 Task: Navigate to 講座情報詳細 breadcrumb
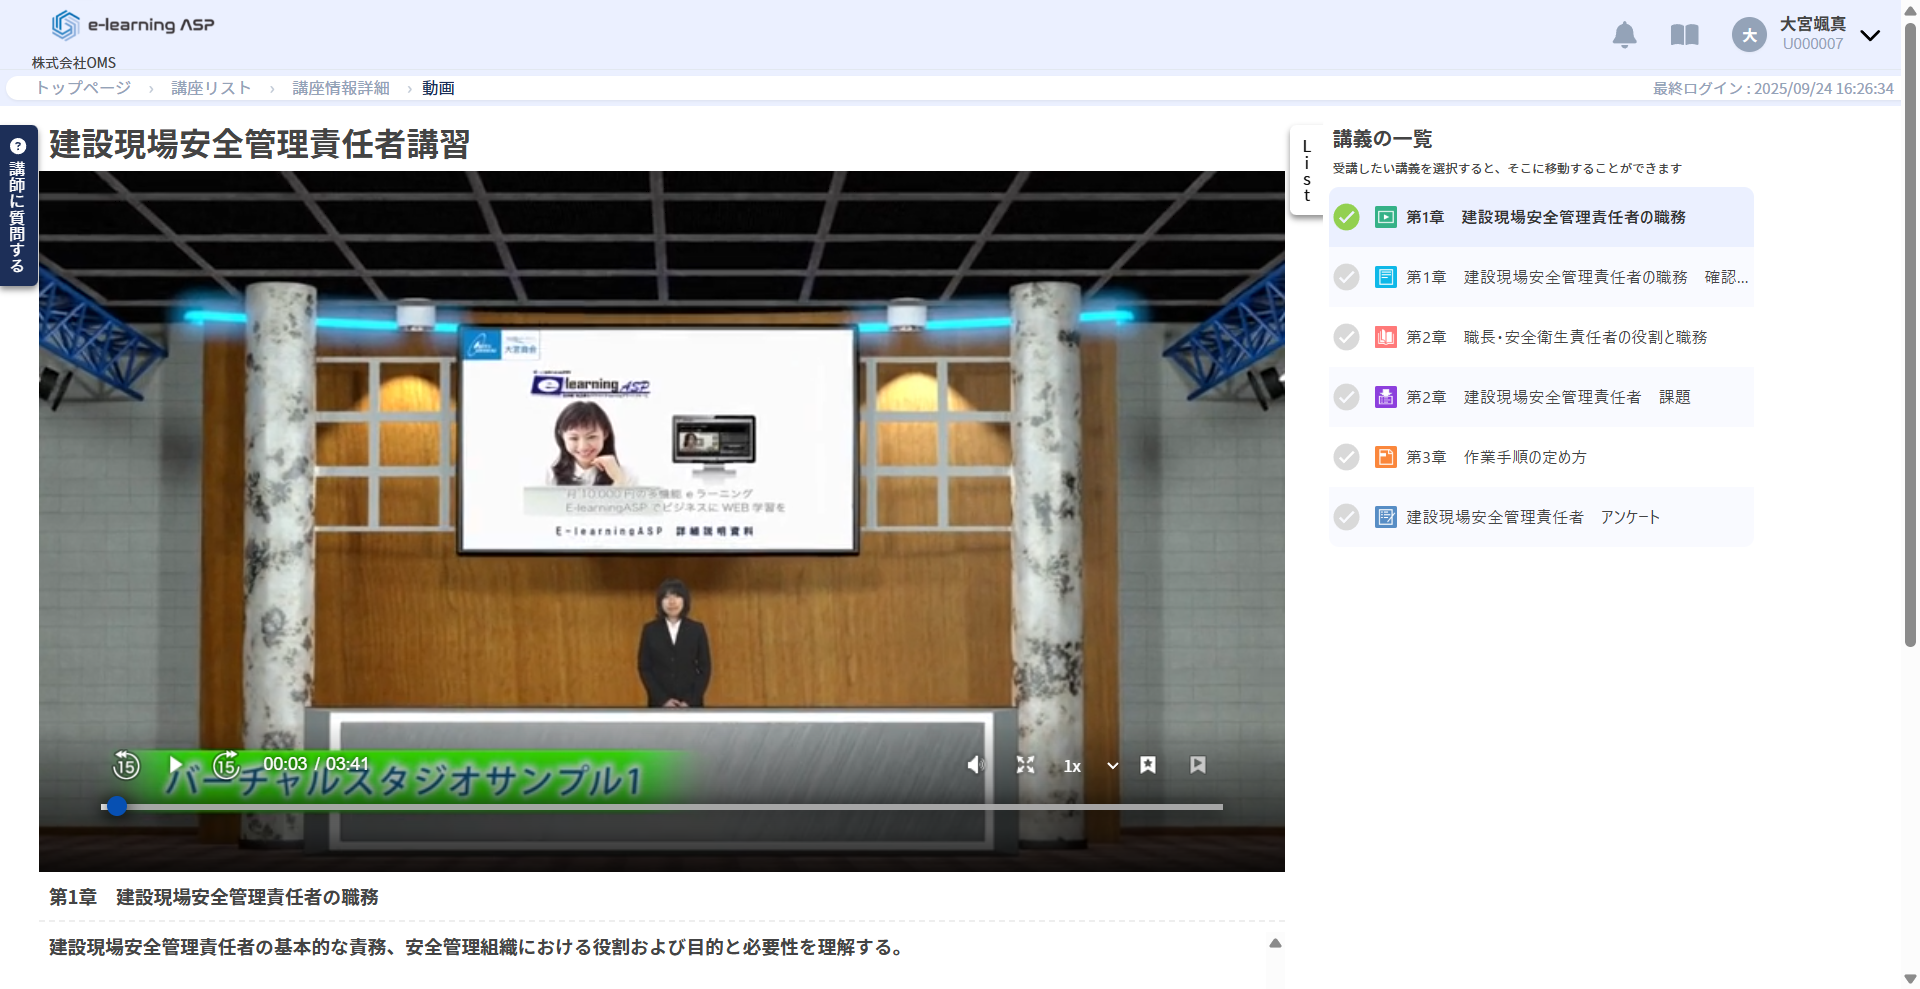point(340,88)
